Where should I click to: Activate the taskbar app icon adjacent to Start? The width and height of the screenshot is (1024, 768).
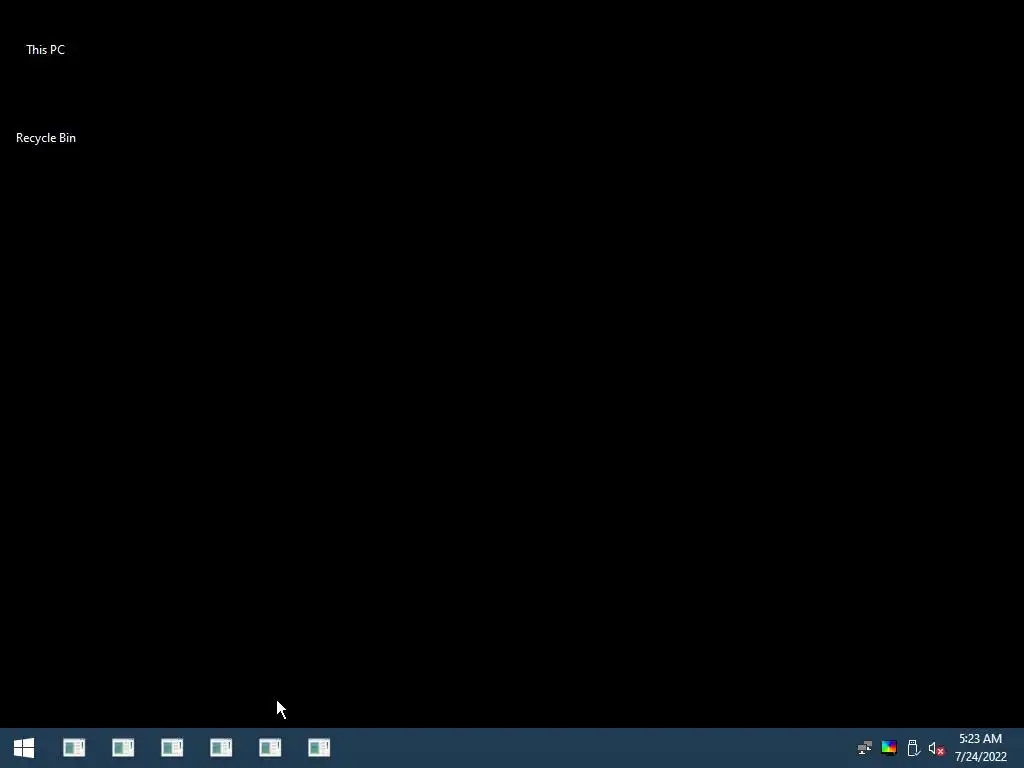point(74,748)
